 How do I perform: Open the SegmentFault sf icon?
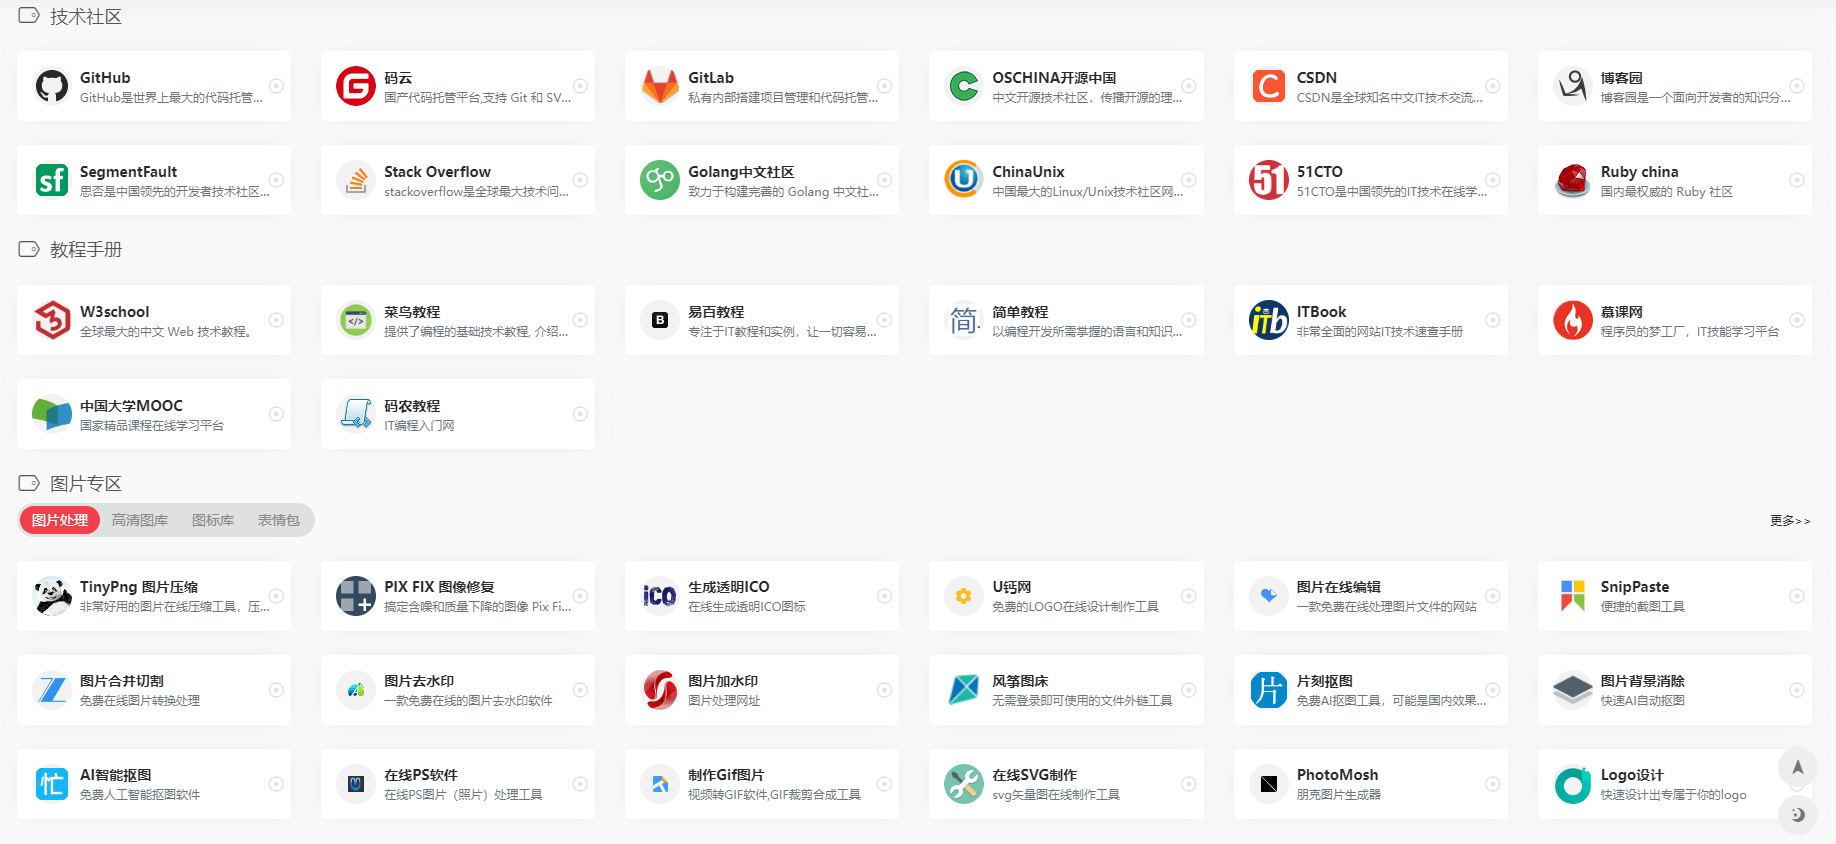tap(52, 181)
